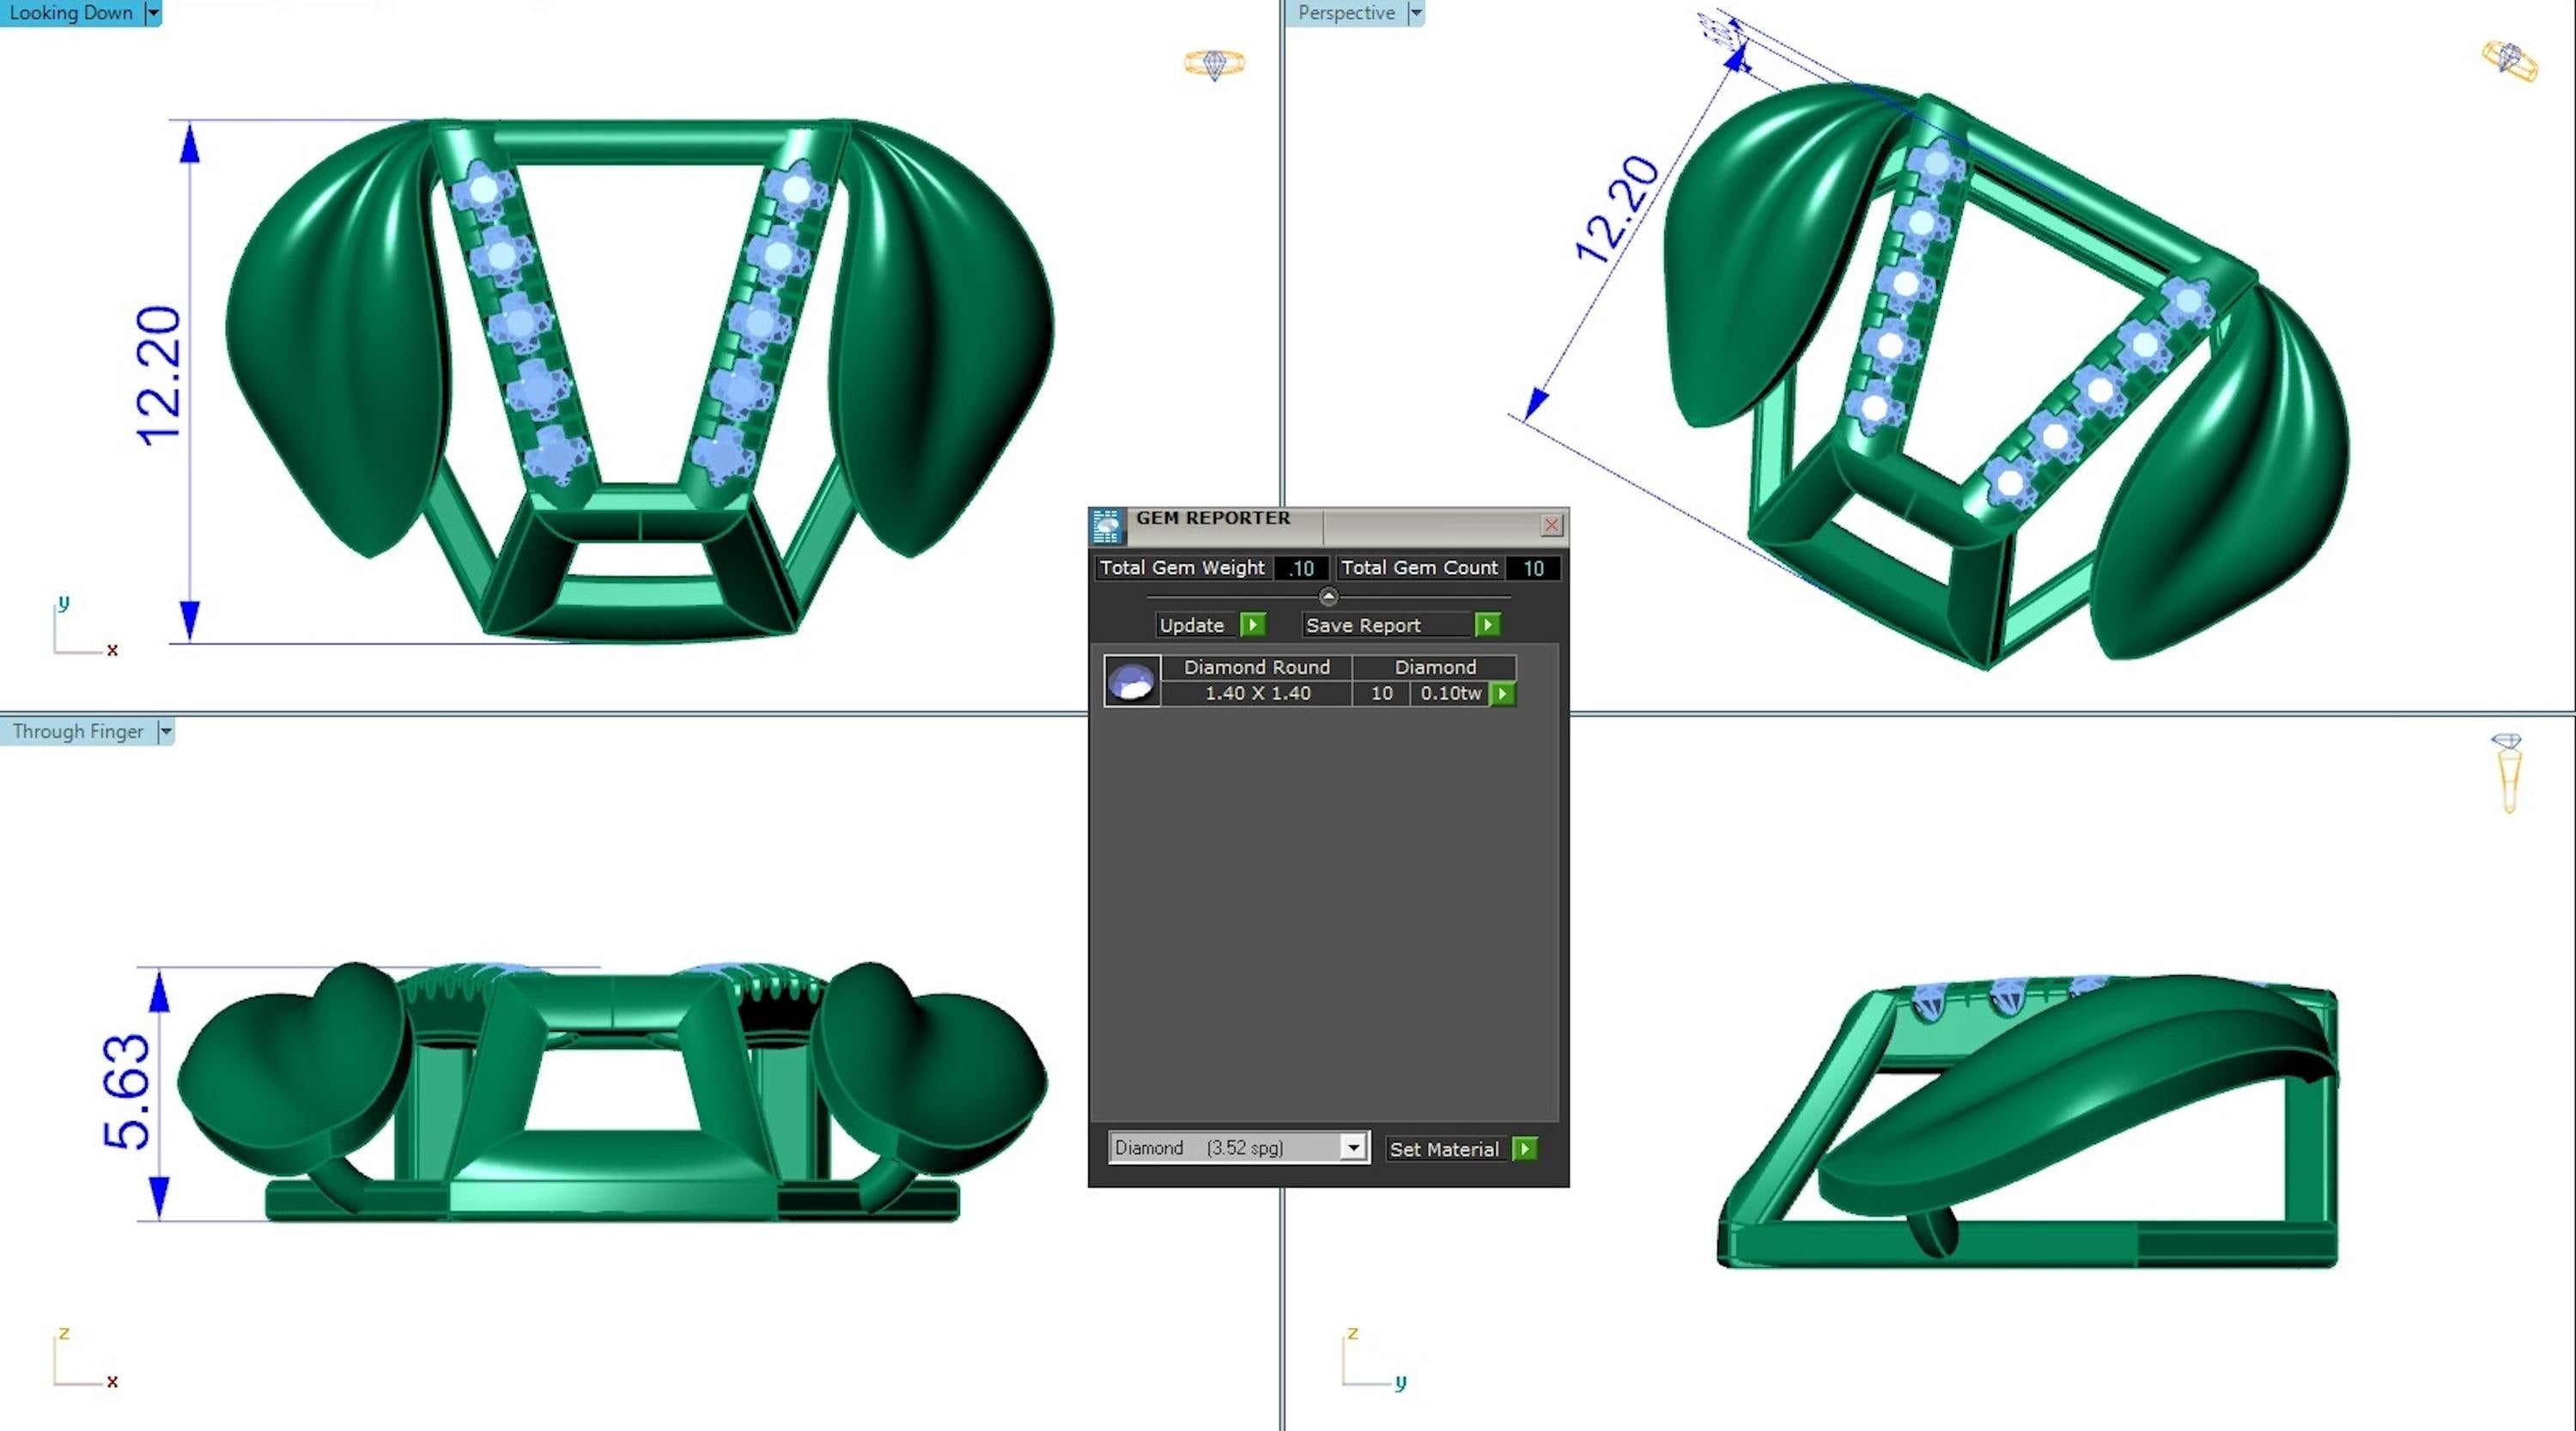Click the Update button label

pyautogui.click(x=1192, y=625)
